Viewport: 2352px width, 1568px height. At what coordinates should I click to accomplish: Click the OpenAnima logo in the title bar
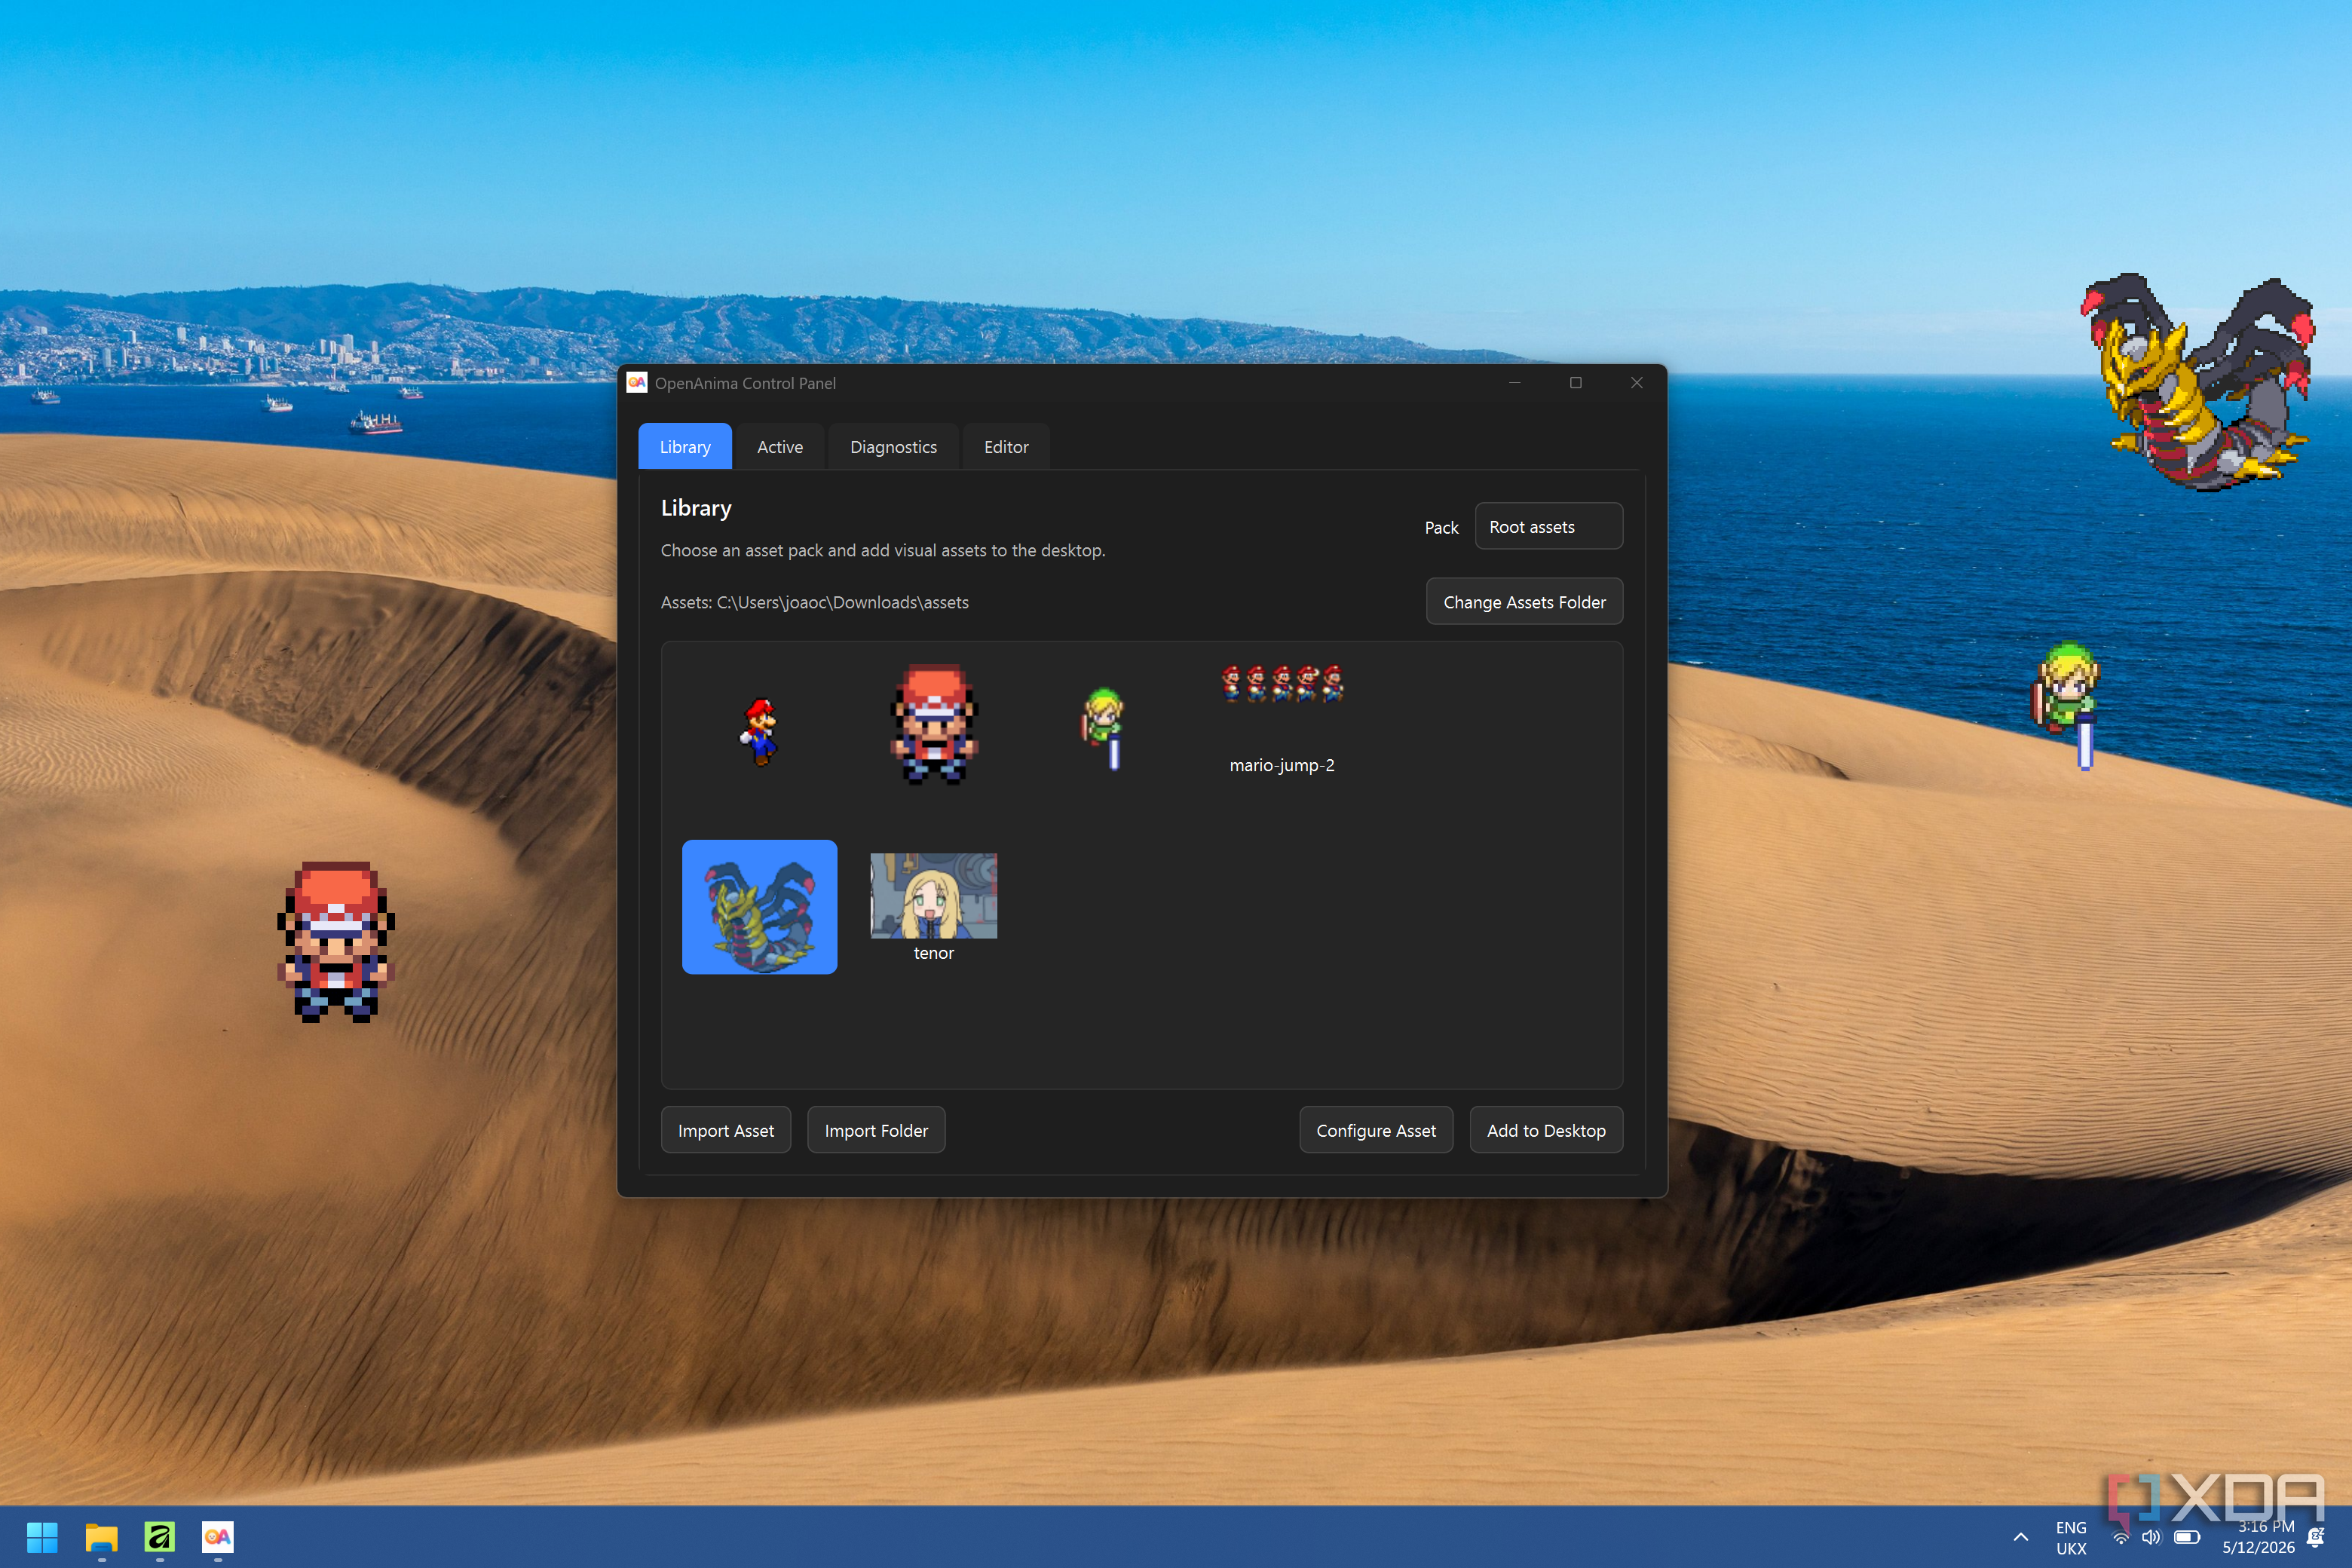point(637,383)
